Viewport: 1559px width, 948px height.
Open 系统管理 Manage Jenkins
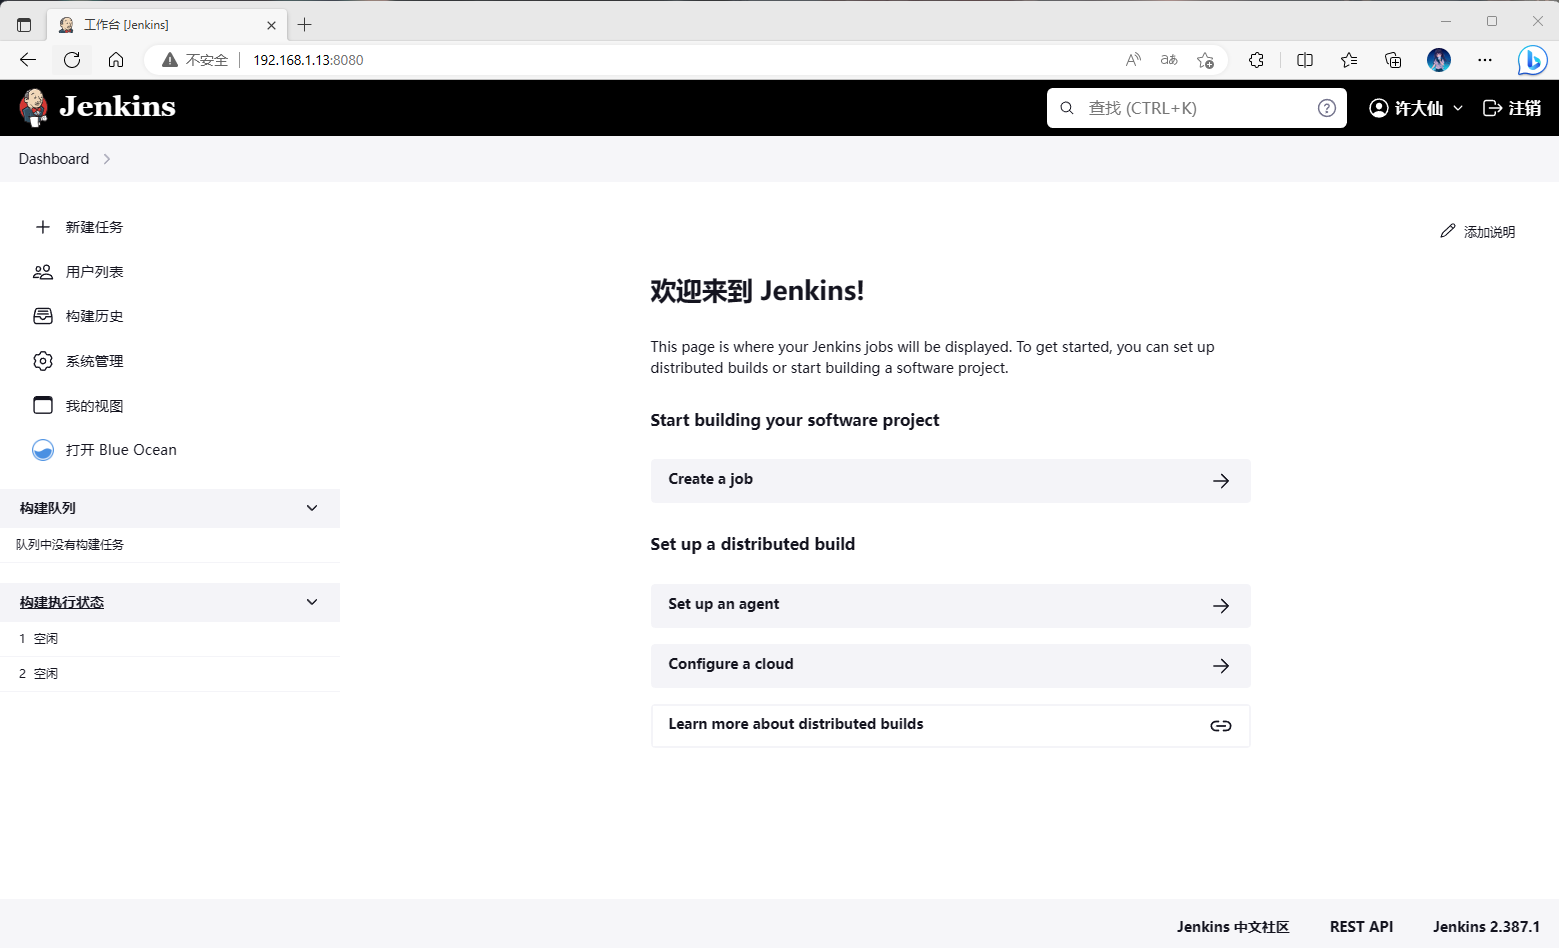94,361
